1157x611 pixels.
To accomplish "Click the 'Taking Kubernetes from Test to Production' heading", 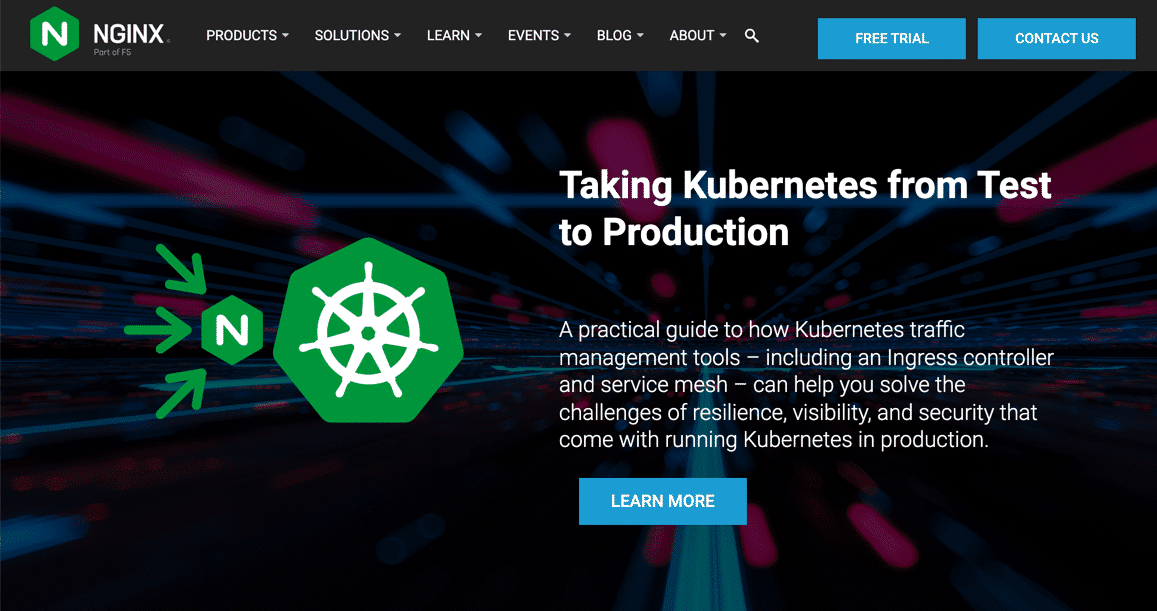I will [804, 208].
